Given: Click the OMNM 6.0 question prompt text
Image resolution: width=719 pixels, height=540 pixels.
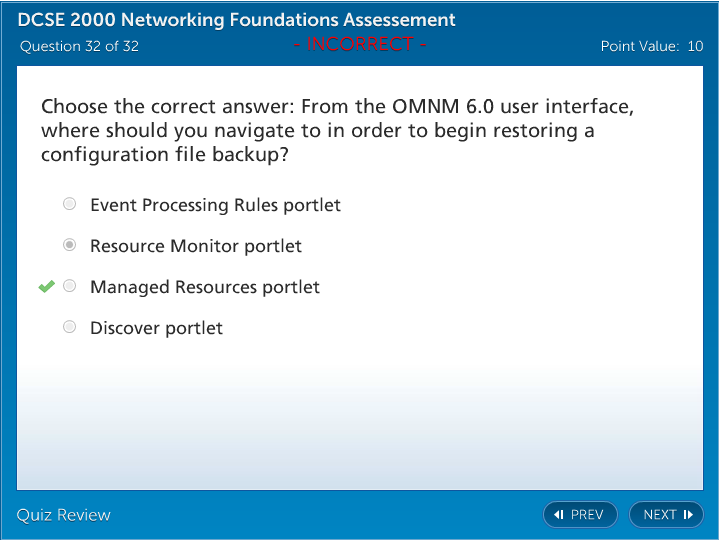Looking at the screenshot, I should [337, 131].
